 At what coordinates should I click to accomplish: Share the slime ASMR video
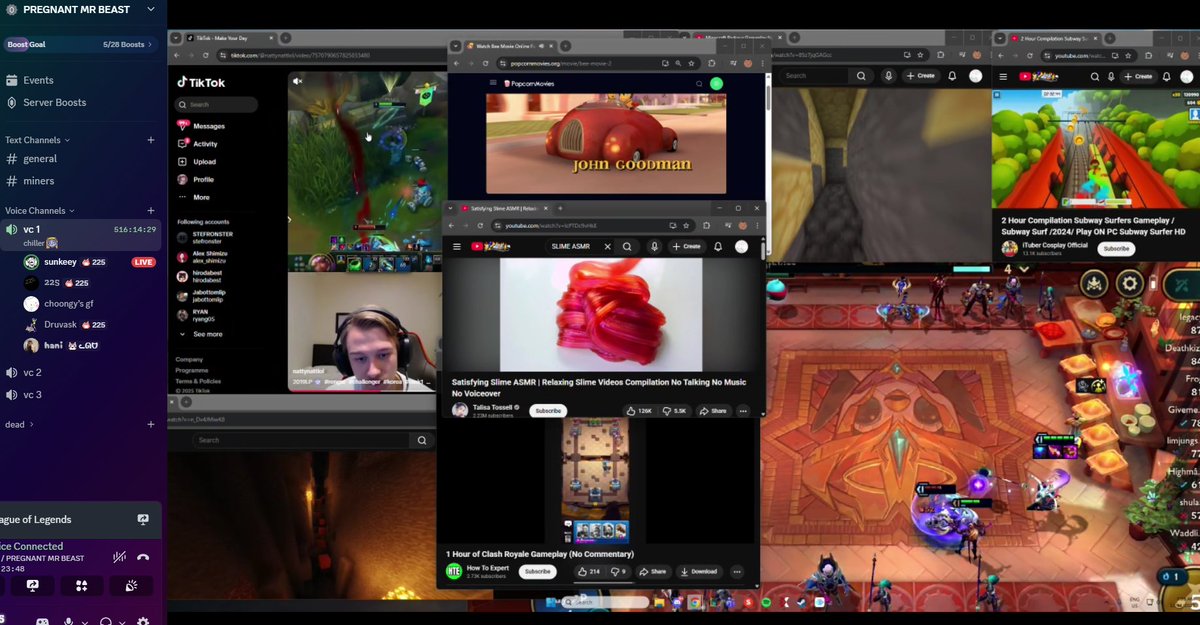(713, 411)
